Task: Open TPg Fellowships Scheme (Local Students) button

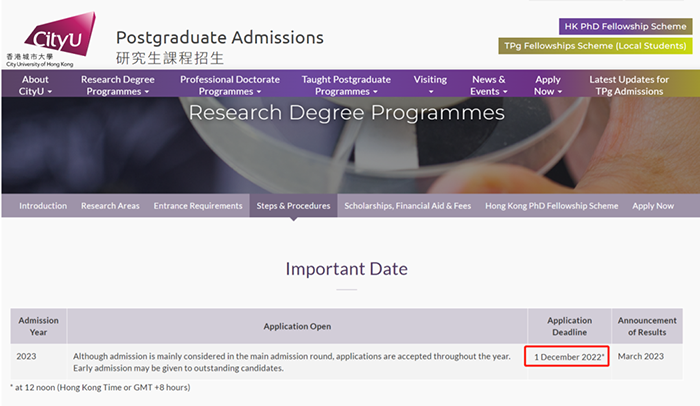Action: (x=596, y=46)
